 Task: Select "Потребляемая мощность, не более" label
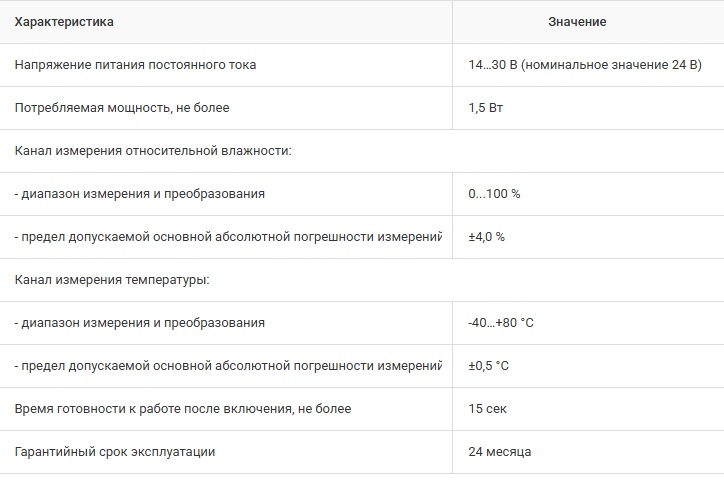pos(115,108)
